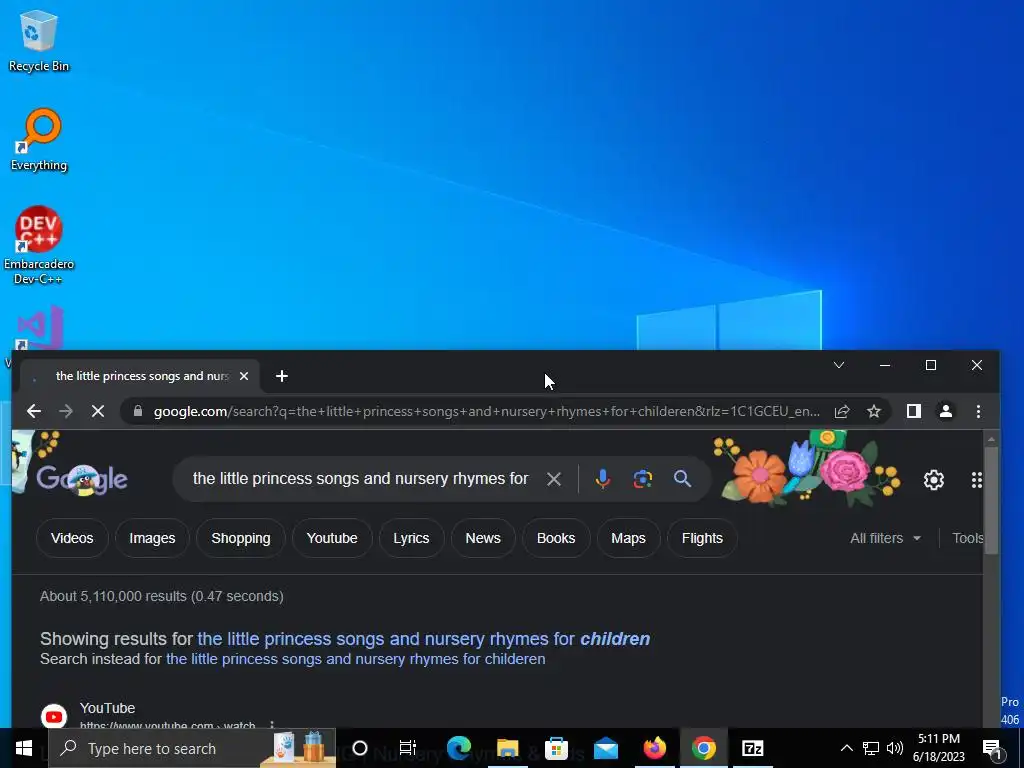Filter results by Youtube chip
The height and width of the screenshot is (768, 1024).
point(332,538)
